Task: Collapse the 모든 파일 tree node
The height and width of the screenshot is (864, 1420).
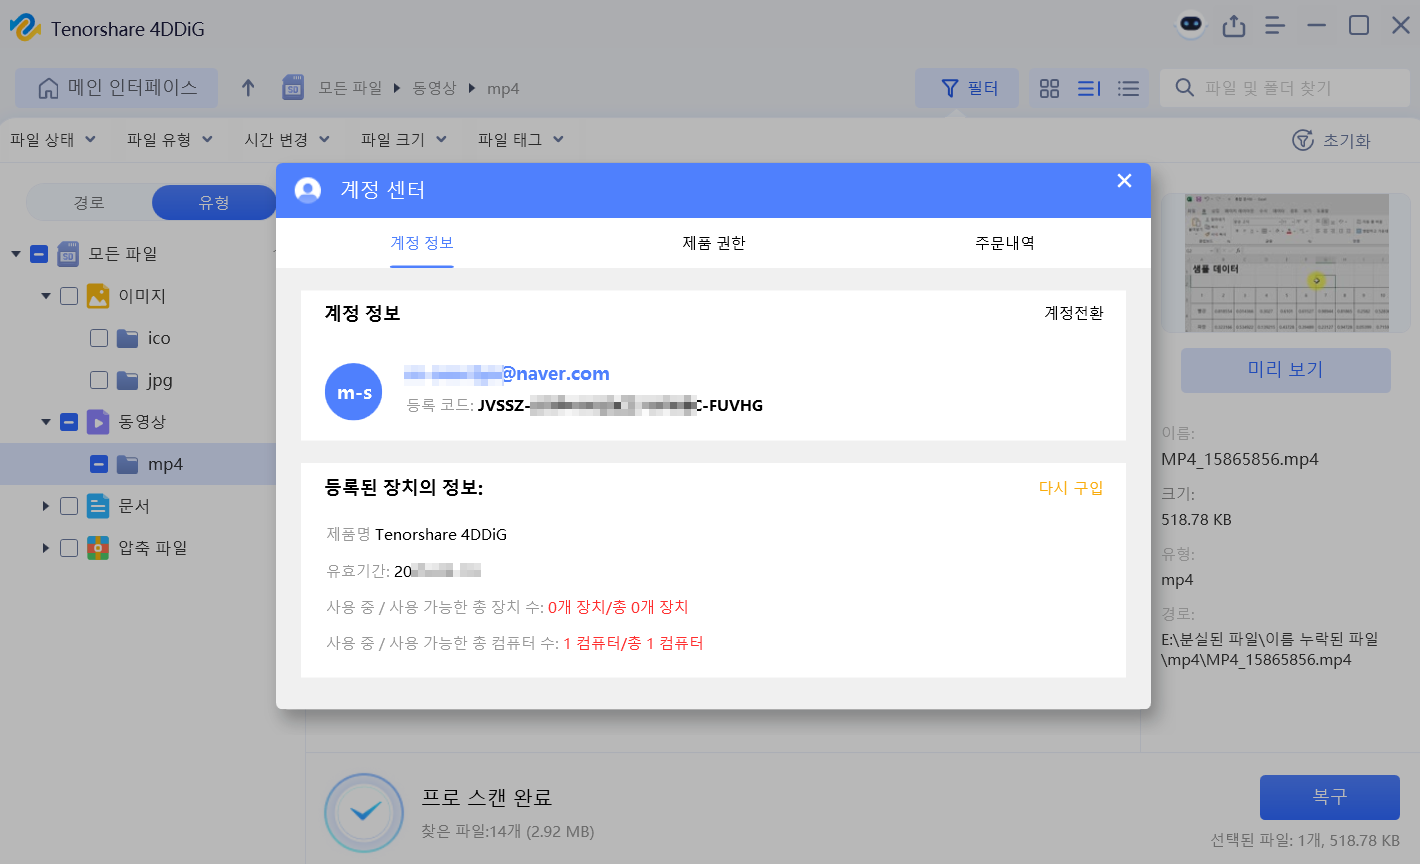Action: [16, 254]
